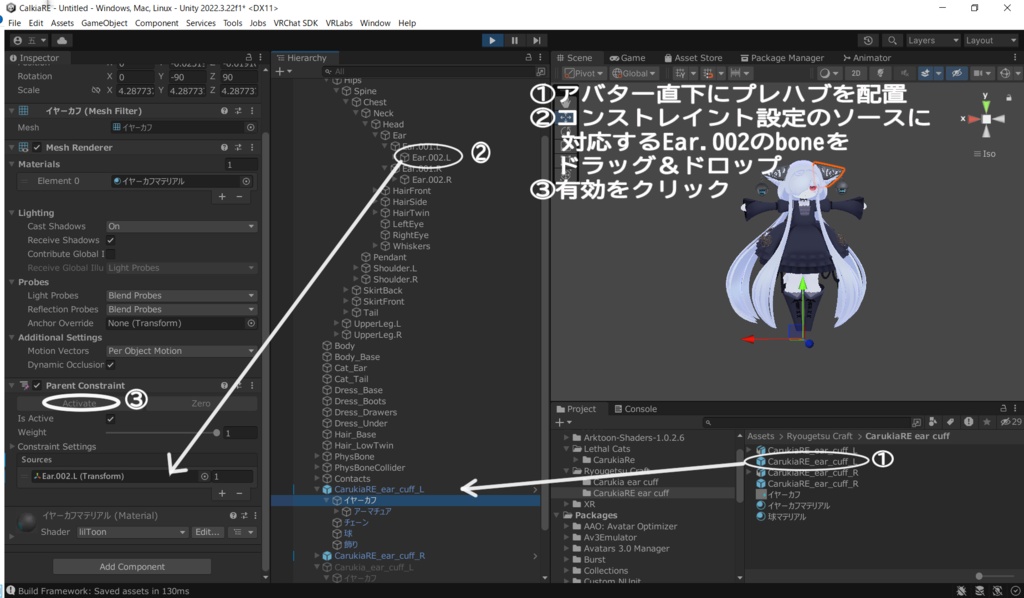Toggle scene effects layers icon
Screen dimensions: 1024x598
coord(927,73)
